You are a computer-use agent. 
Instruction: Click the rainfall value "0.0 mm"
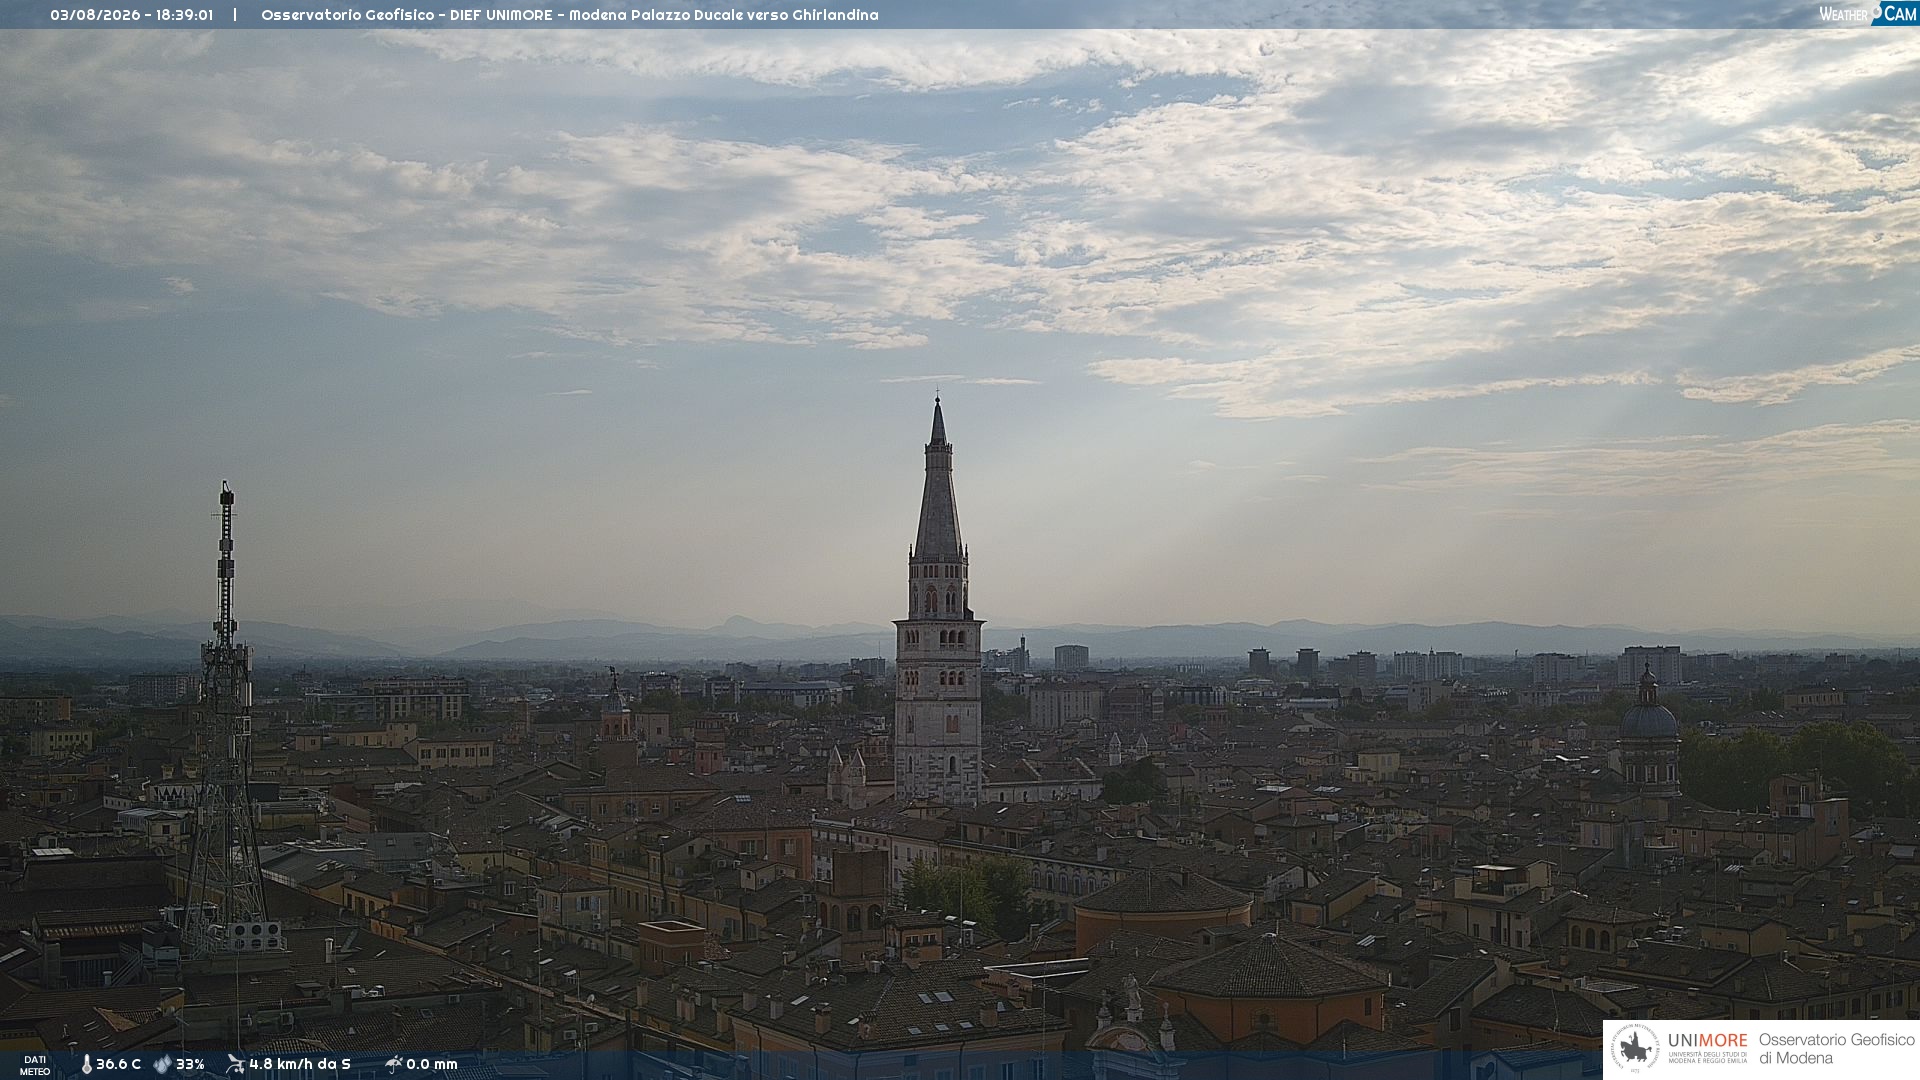point(432,1064)
